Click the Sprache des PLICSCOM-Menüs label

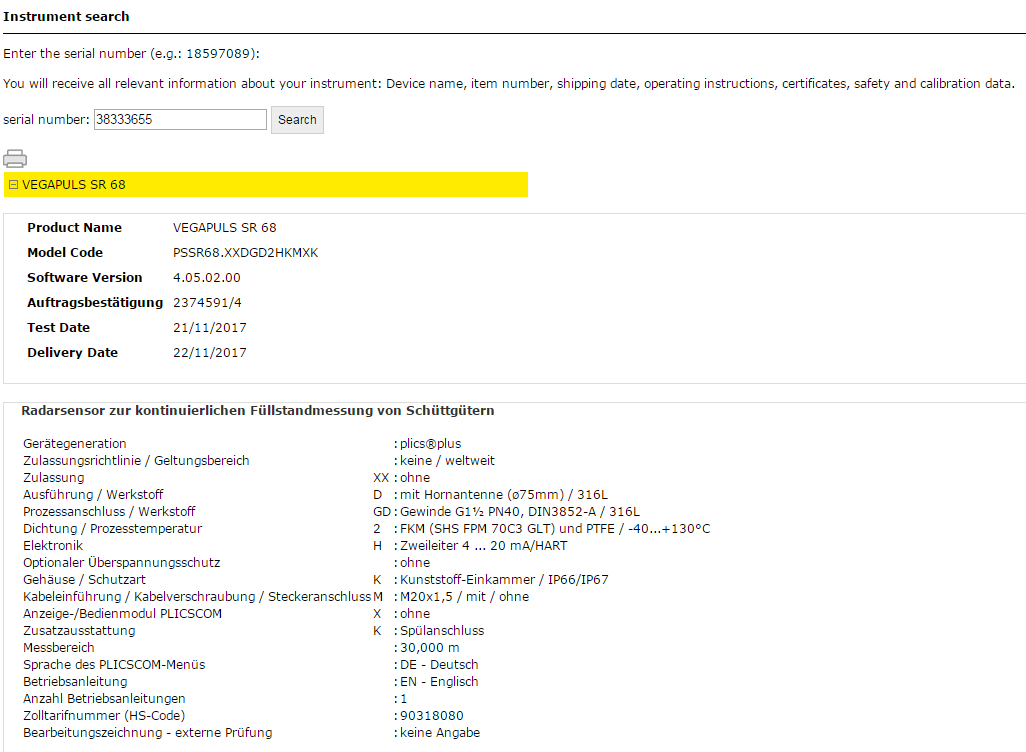(x=114, y=665)
